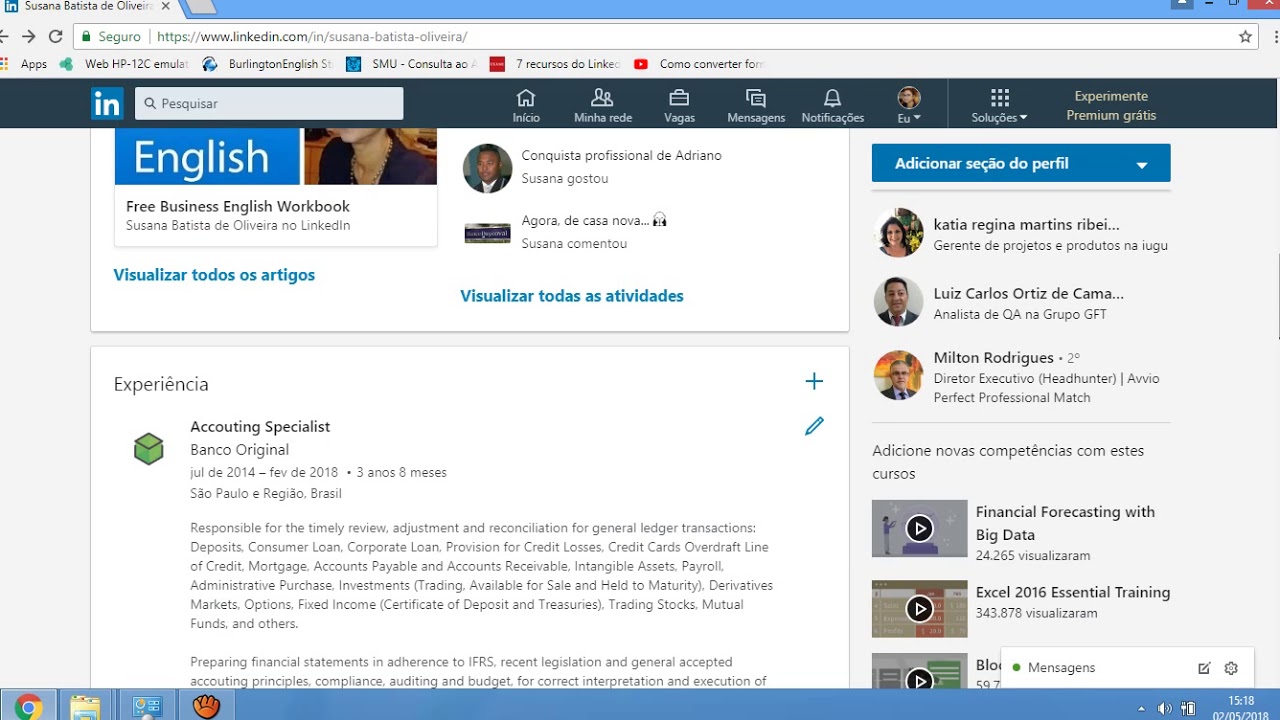Screen dimensions: 1280x720
Task: Open a new browser tab
Action: (201, 6)
